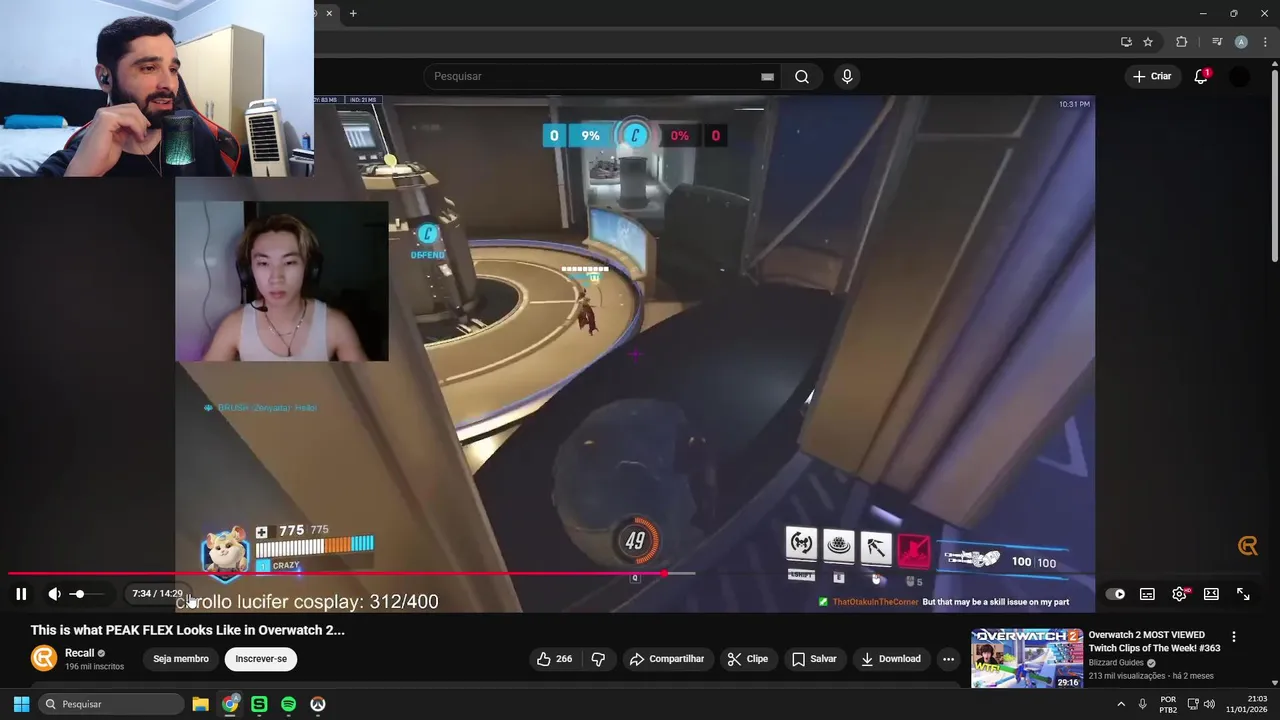Close the current browser tab
1280x720 pixels.
coord(329,13)
